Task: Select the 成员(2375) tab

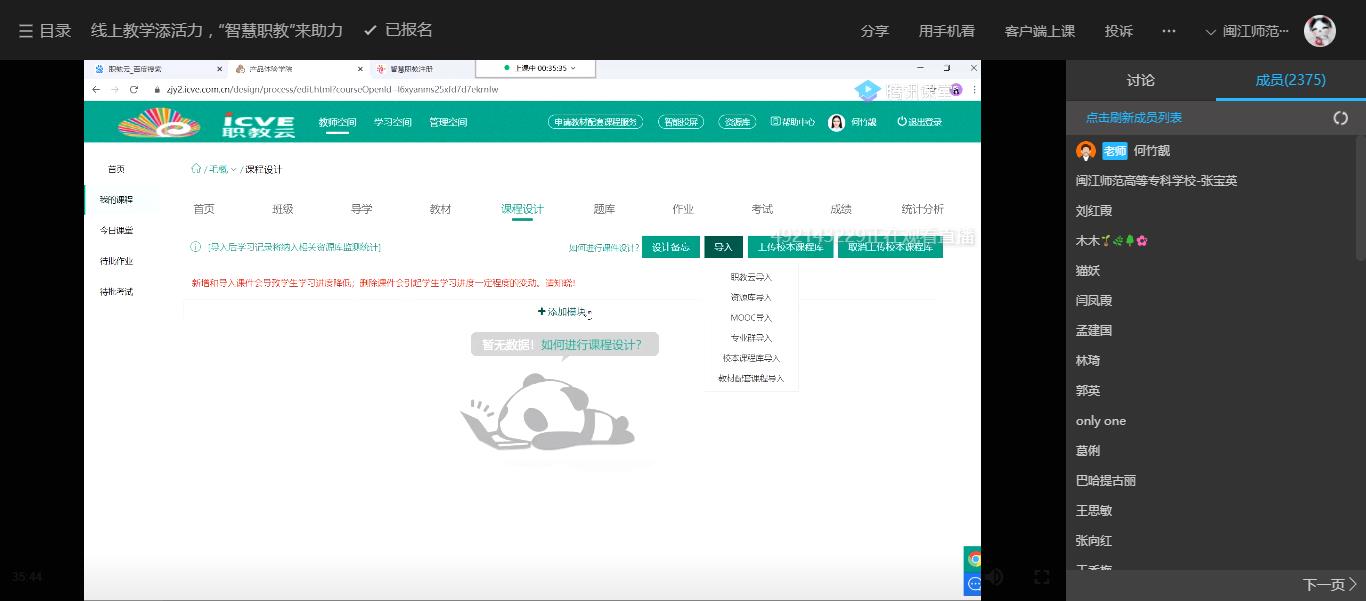Action: point(1290,80)
